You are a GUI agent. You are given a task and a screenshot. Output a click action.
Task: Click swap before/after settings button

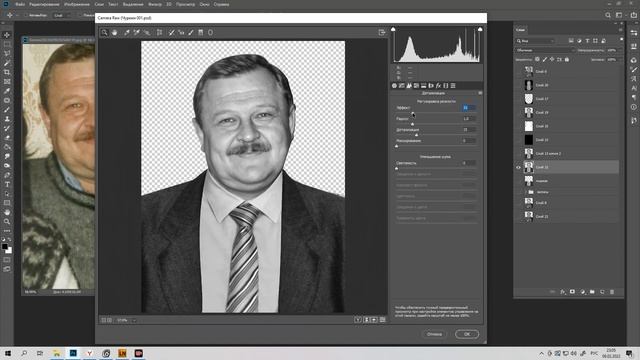click(366, 320)
